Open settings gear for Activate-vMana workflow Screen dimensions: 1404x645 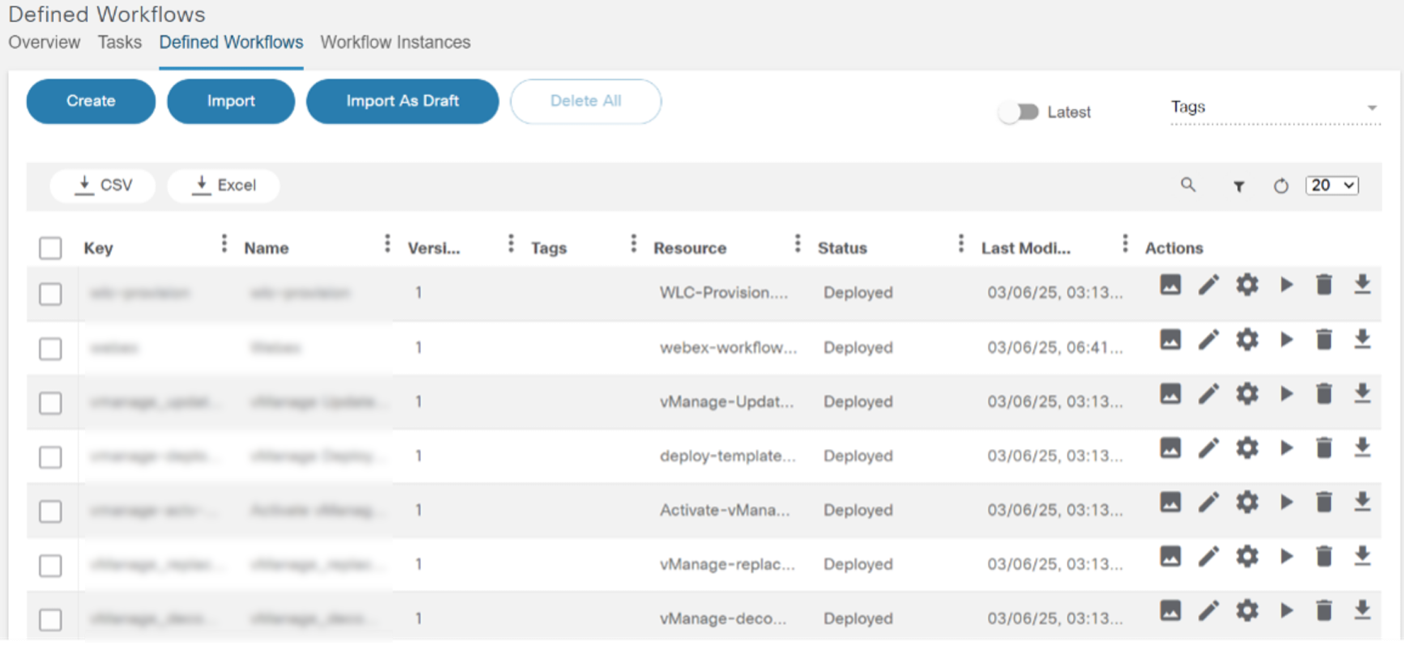pyautogui.click(x=1247, y=502)
